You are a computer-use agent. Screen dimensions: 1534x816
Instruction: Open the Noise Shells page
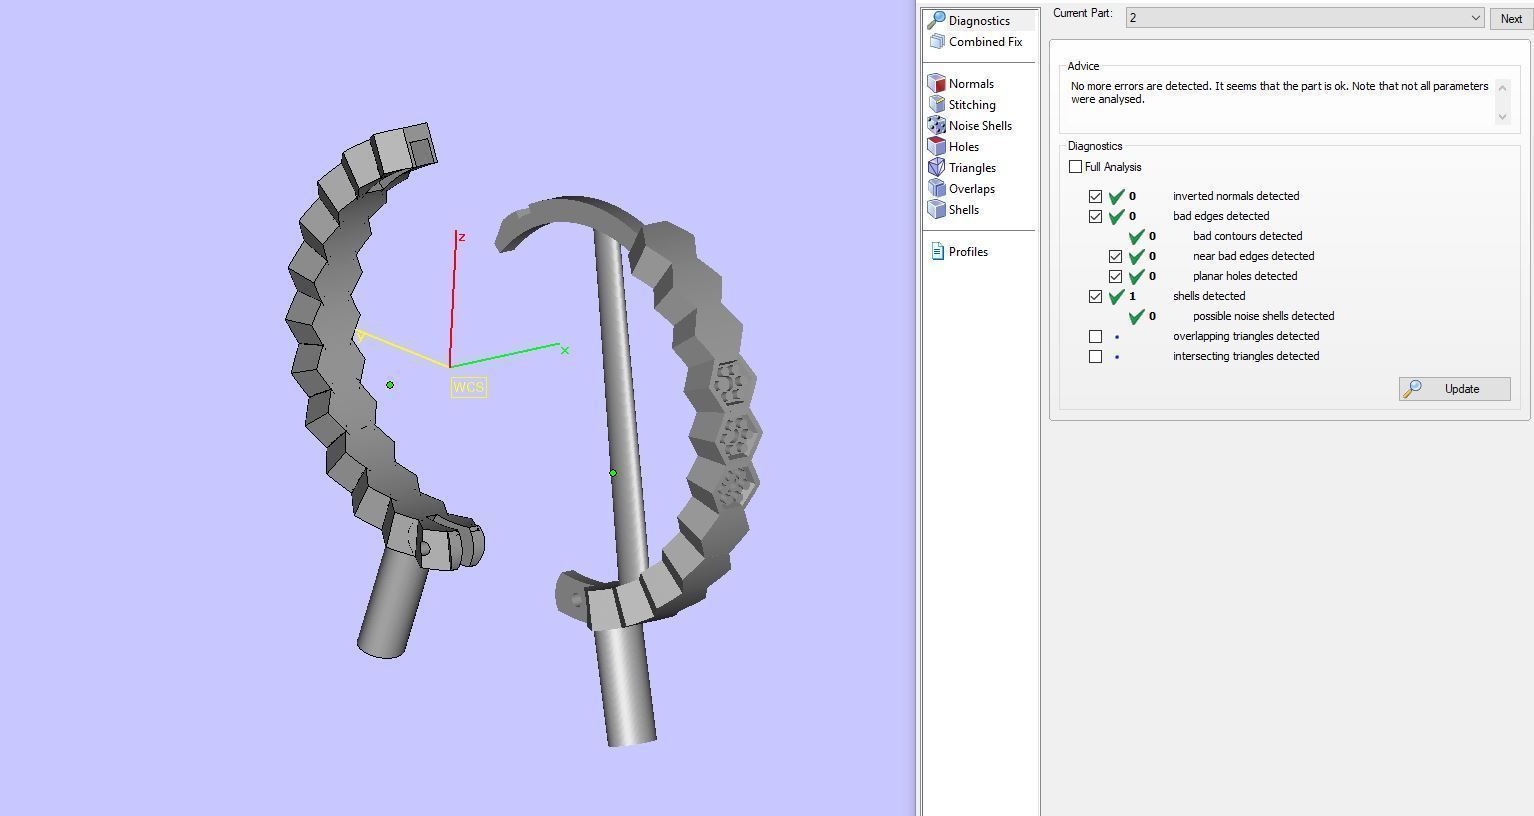tap(969, 126)
